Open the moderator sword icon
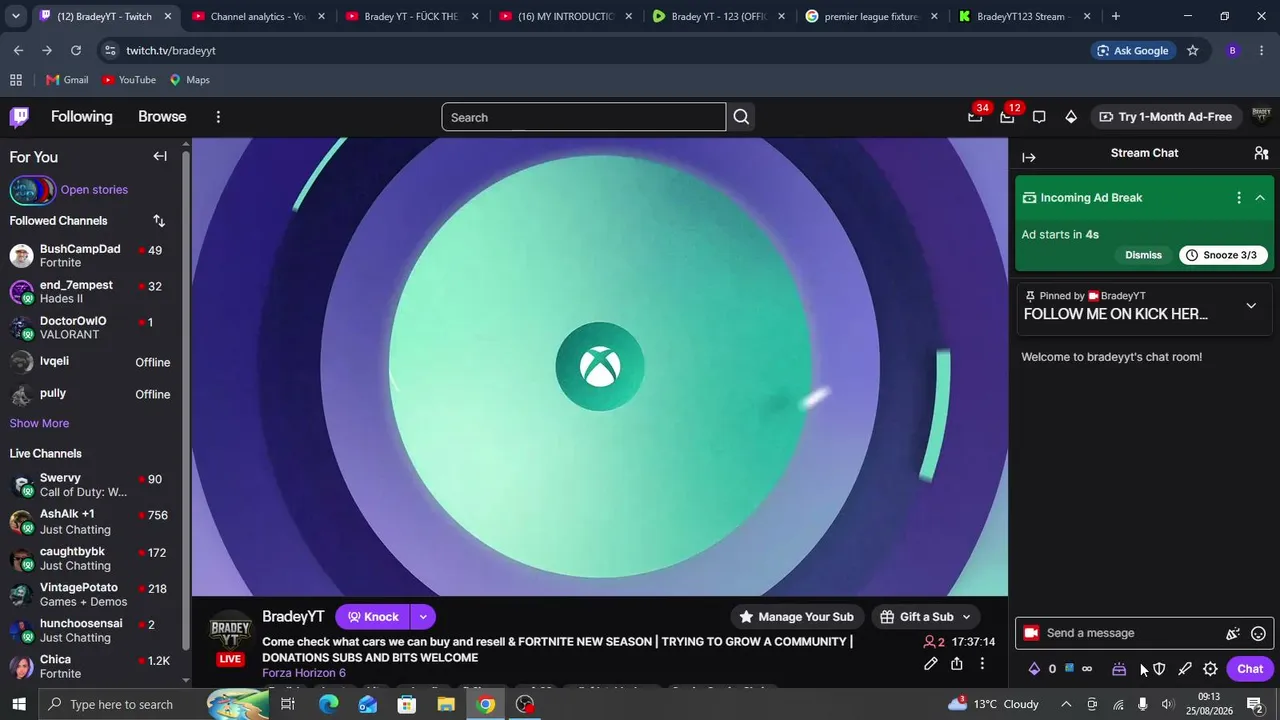 (x=1185, y=669)
